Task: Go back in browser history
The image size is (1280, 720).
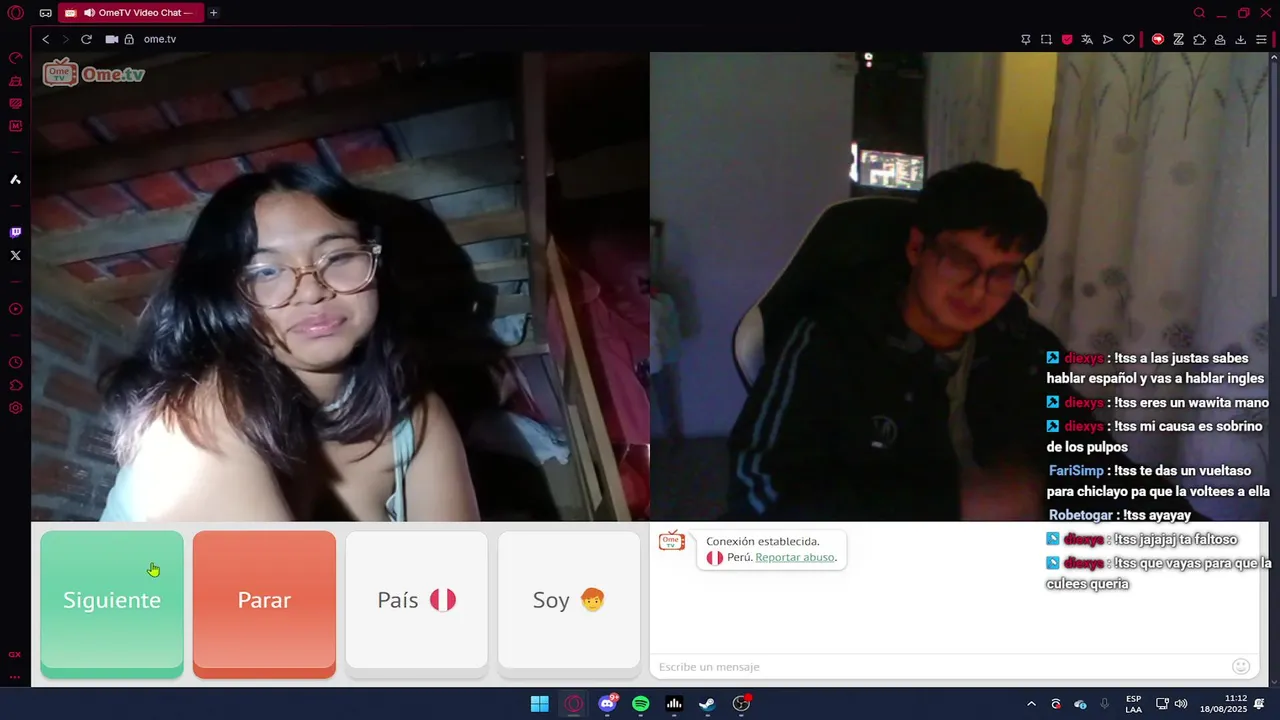Action: tap(45, 39)
